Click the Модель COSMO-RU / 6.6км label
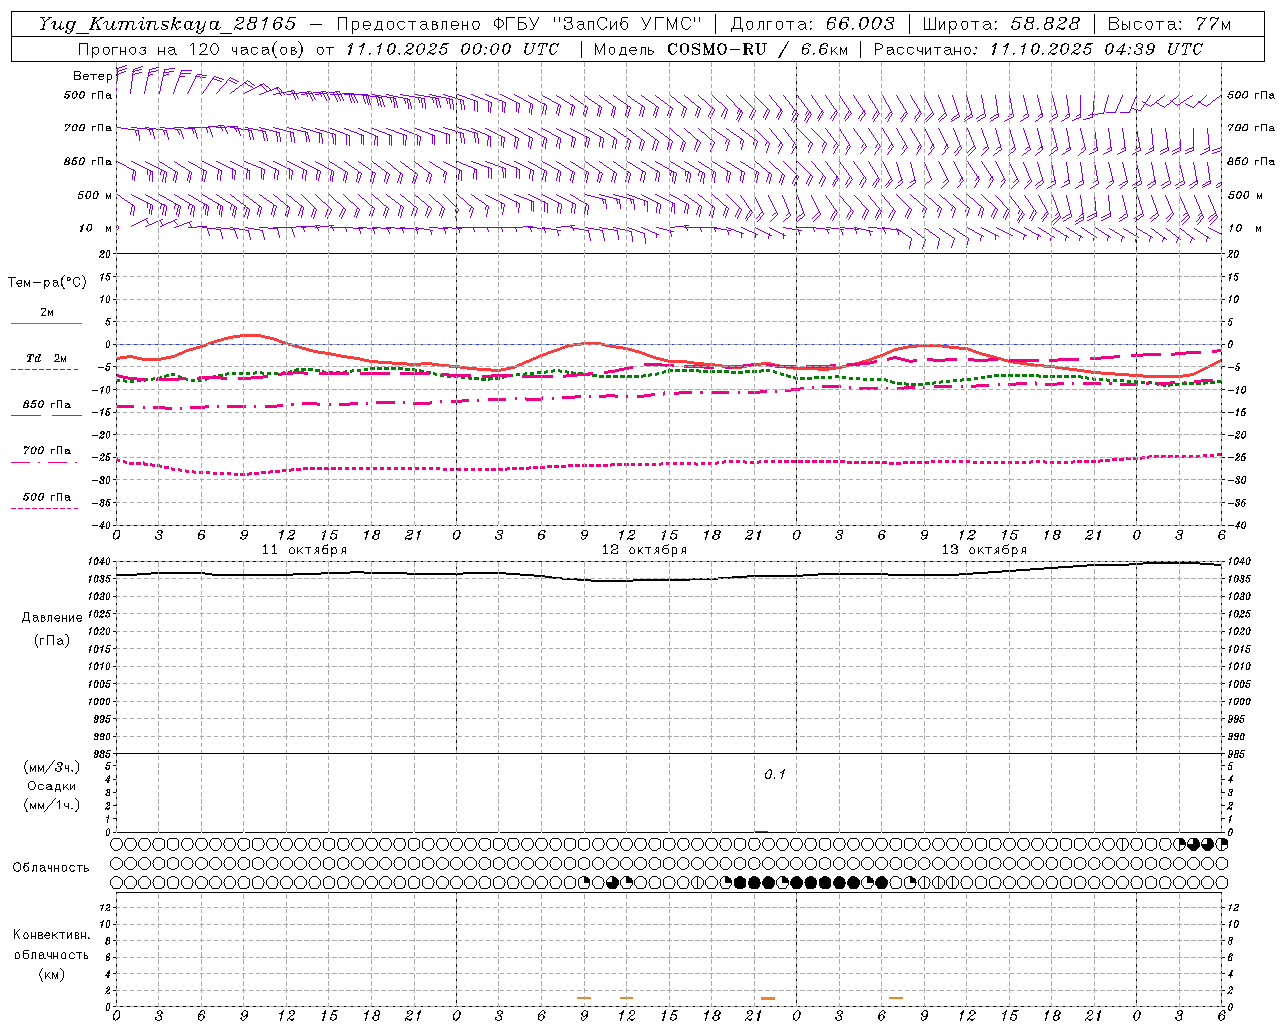The width and height of the screenshot is (1280, 1024). click(x=720, y=49)
